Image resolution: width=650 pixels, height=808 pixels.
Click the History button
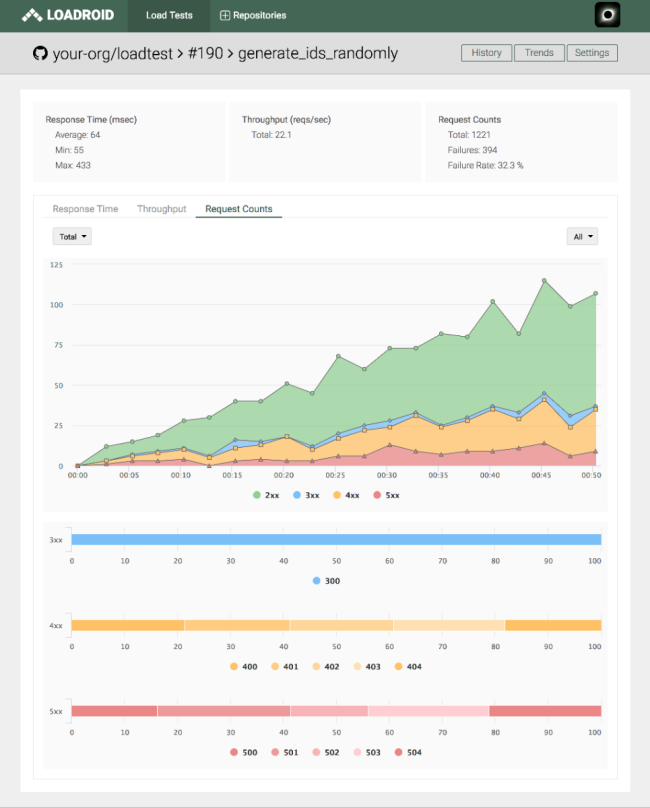[486, 53]
